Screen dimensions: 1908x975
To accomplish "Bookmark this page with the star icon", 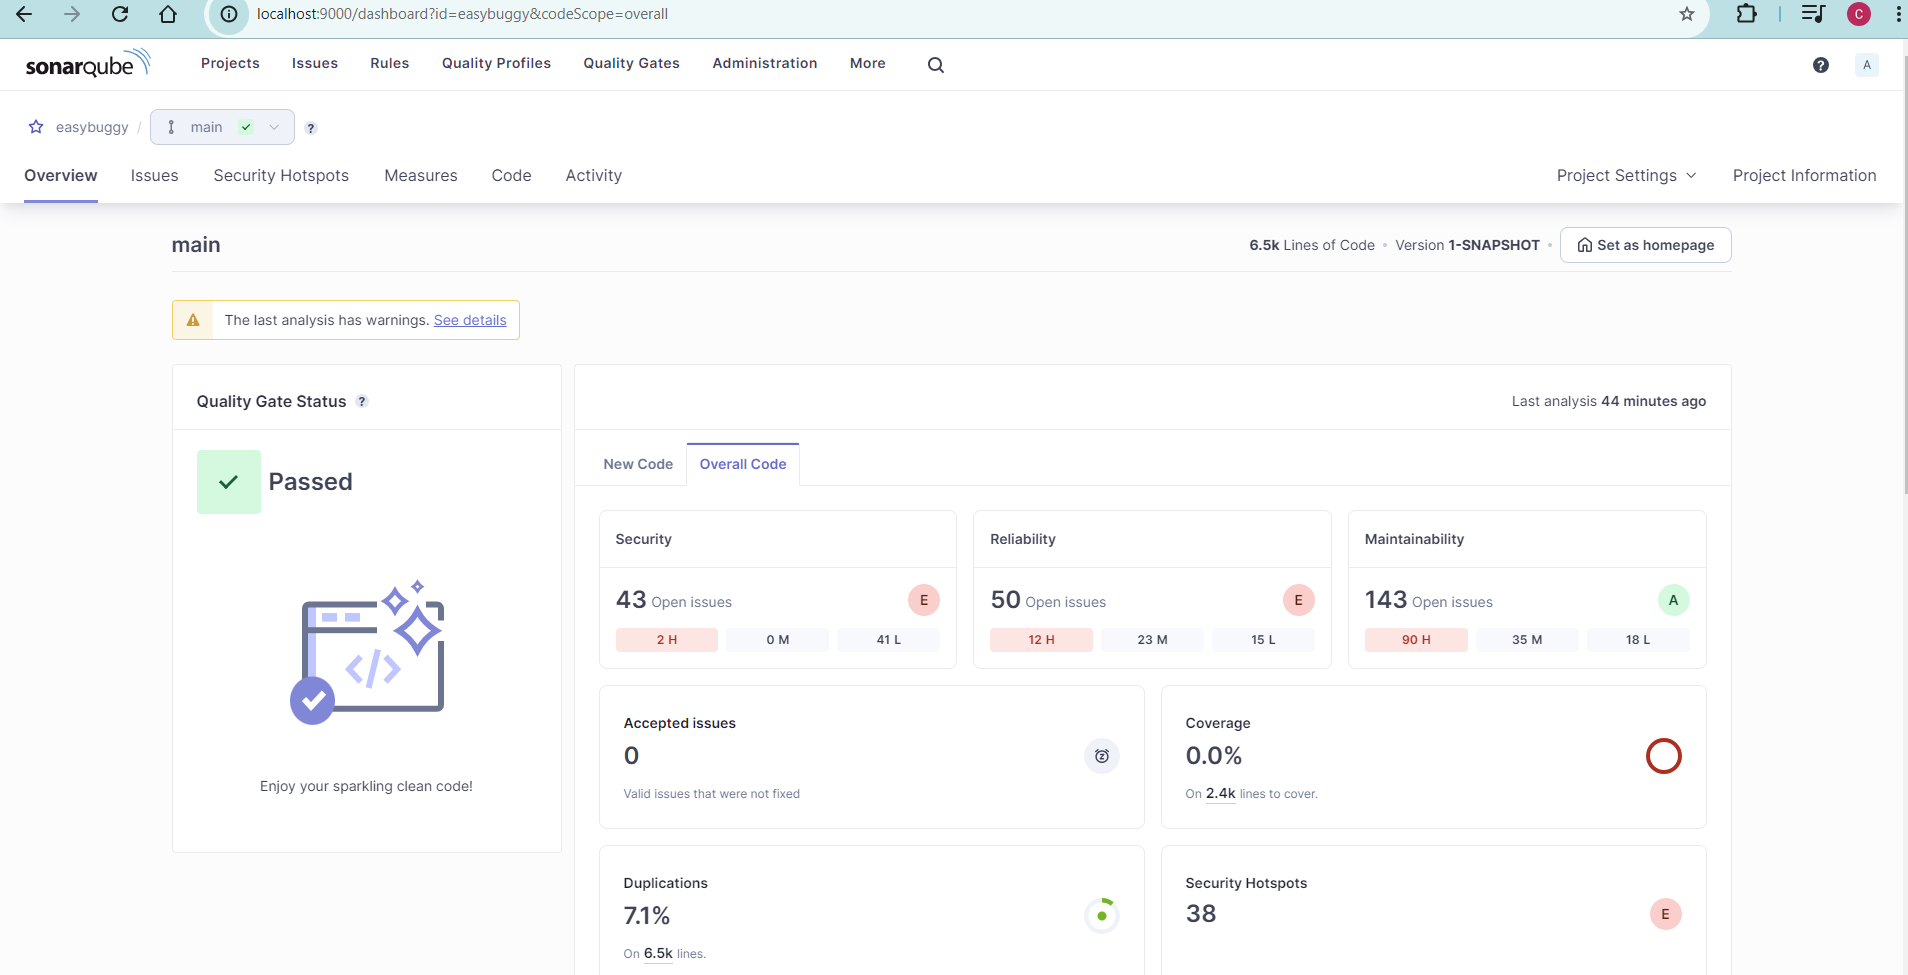I will click(1687, 14).
